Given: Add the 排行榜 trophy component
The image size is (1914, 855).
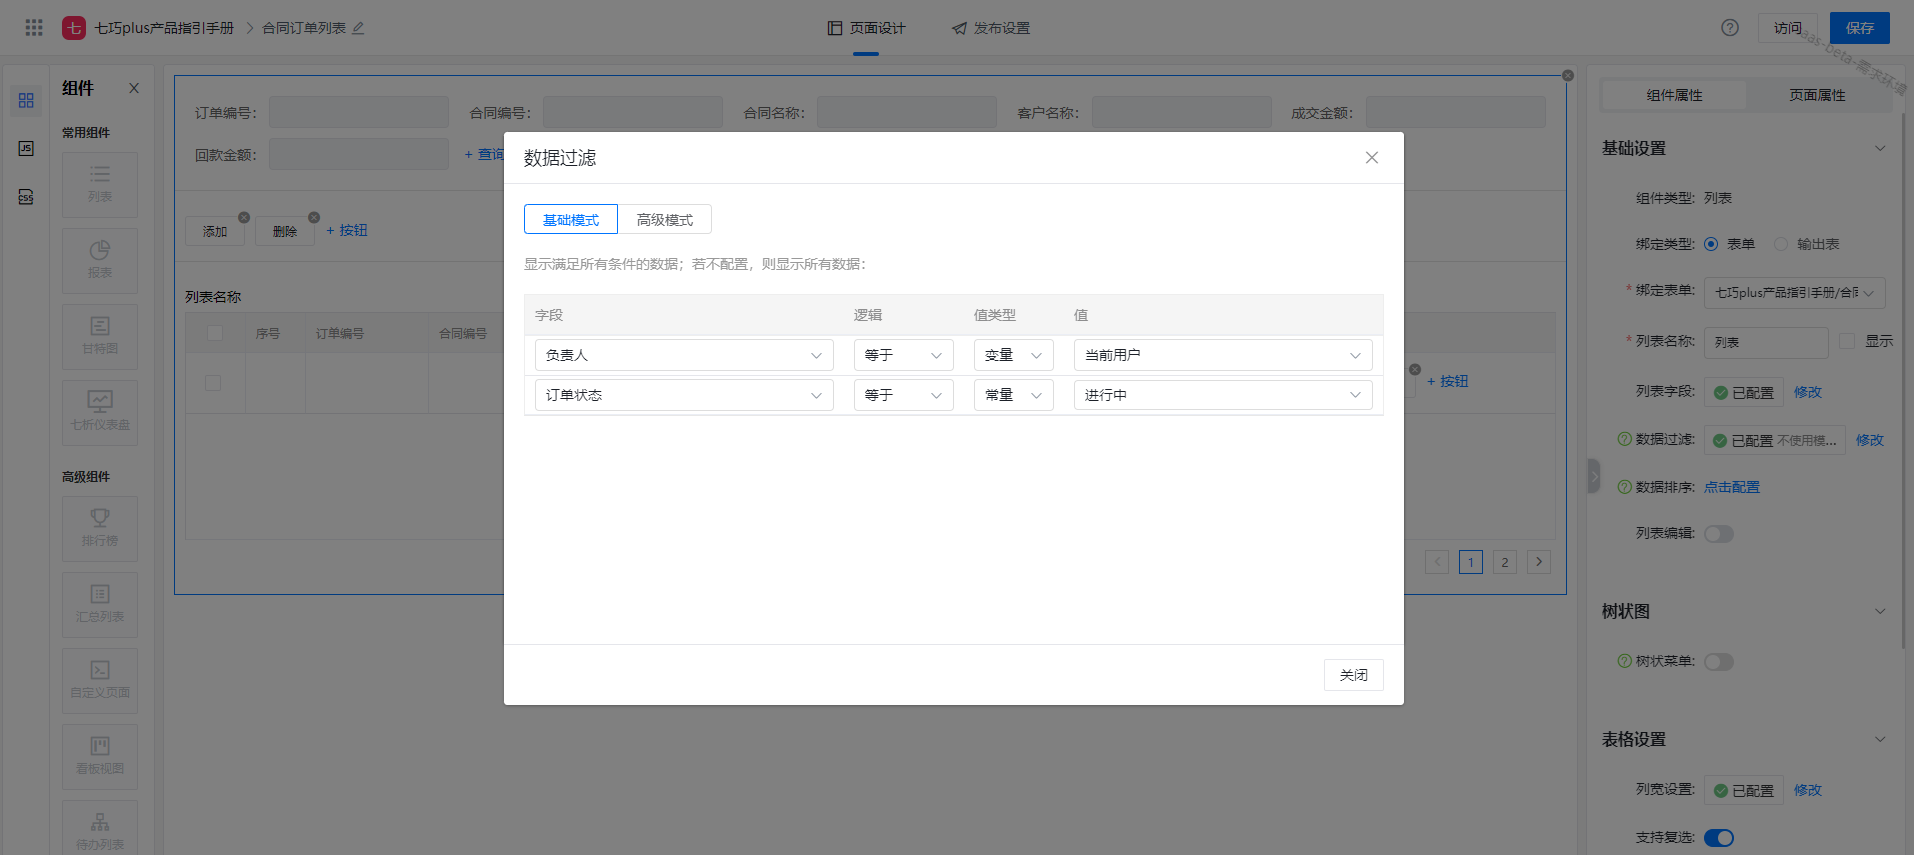Looking at the screenshot, I should [x=100, y=527].
